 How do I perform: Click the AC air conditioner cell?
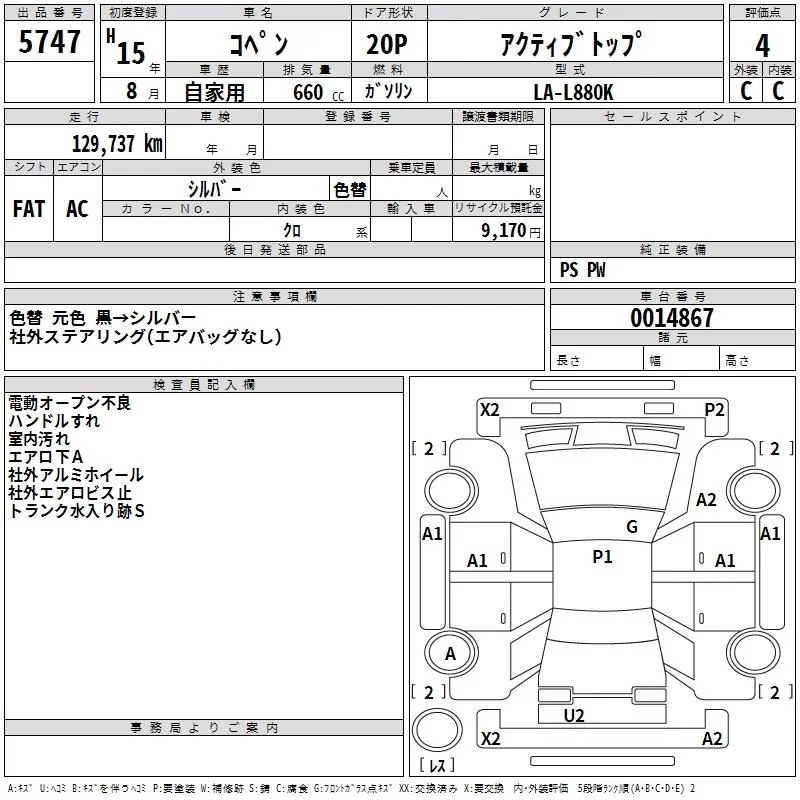pyautogui.click(x=77, y=208)
